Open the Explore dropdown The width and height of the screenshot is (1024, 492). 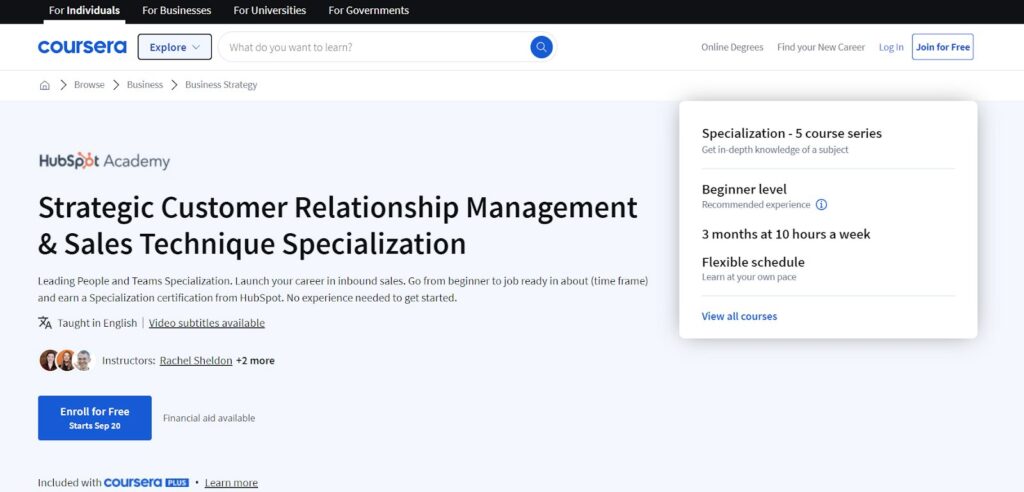tap(174, 47)
